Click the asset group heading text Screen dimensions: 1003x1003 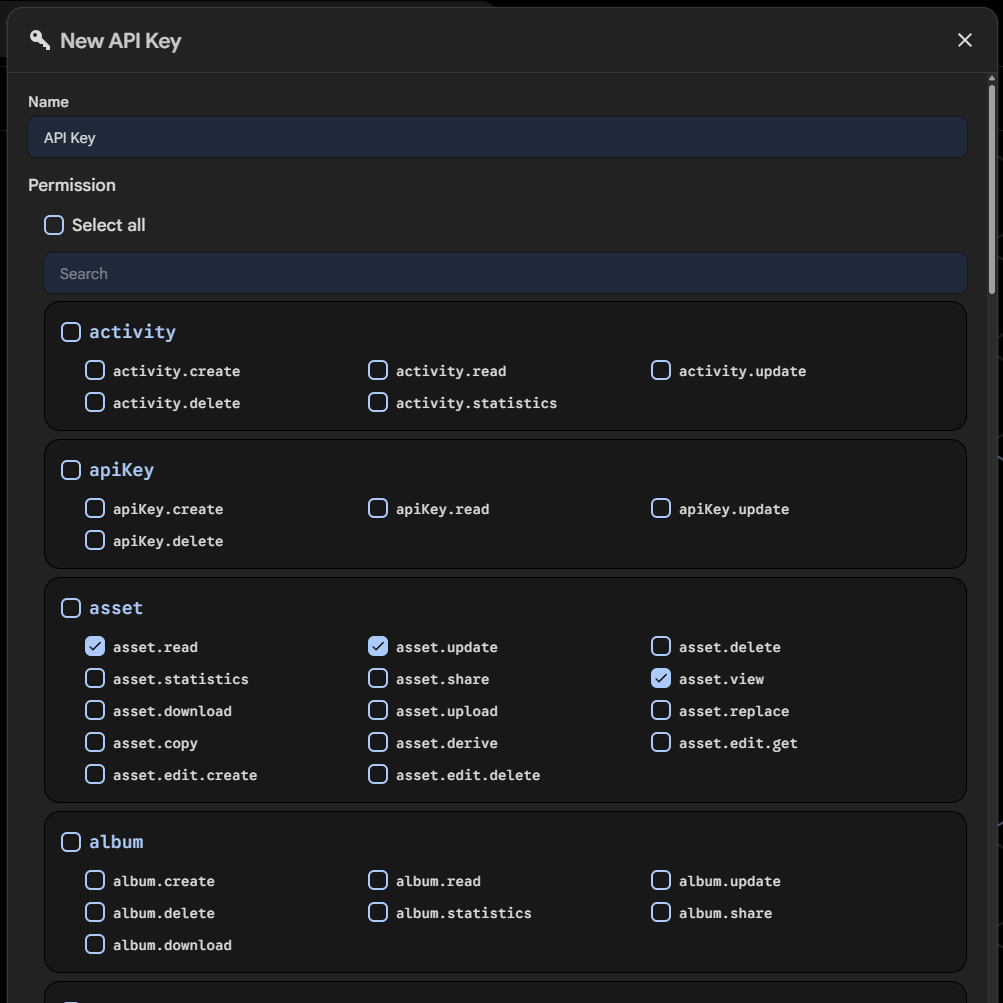(x=116, y=608)
